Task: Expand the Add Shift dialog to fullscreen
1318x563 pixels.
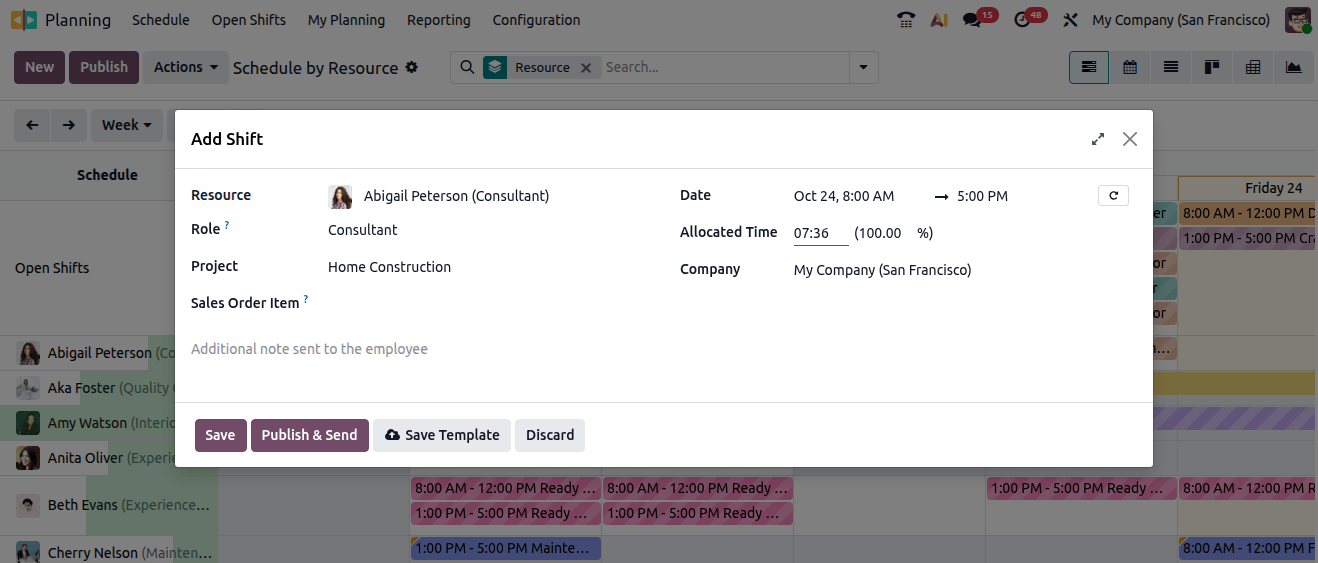Action: 1098,139
